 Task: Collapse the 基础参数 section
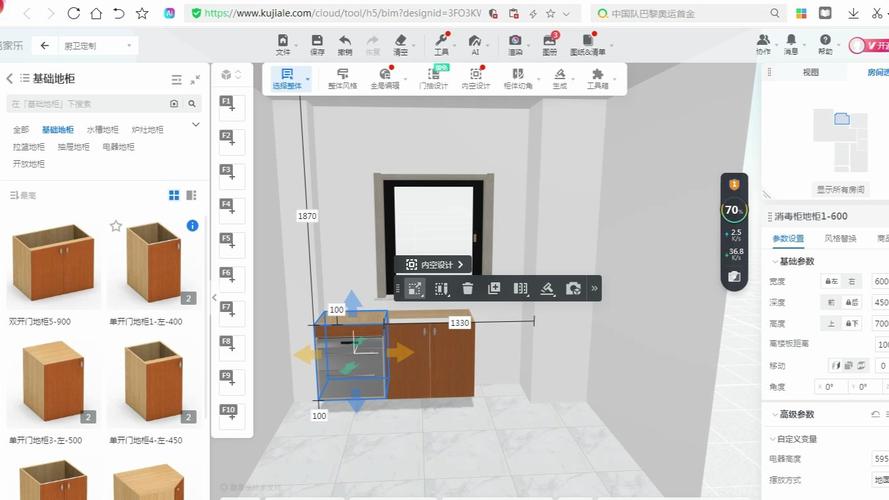click(x=772, y=261)
